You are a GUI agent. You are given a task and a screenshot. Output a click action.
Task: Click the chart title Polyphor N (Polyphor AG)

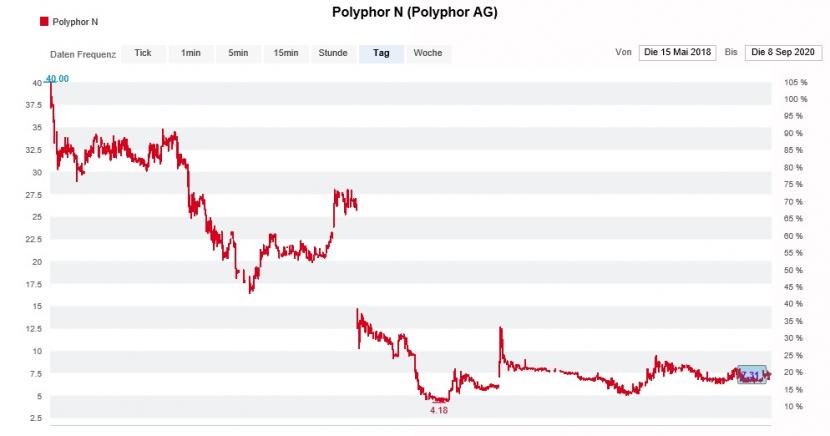pos(414,12)
